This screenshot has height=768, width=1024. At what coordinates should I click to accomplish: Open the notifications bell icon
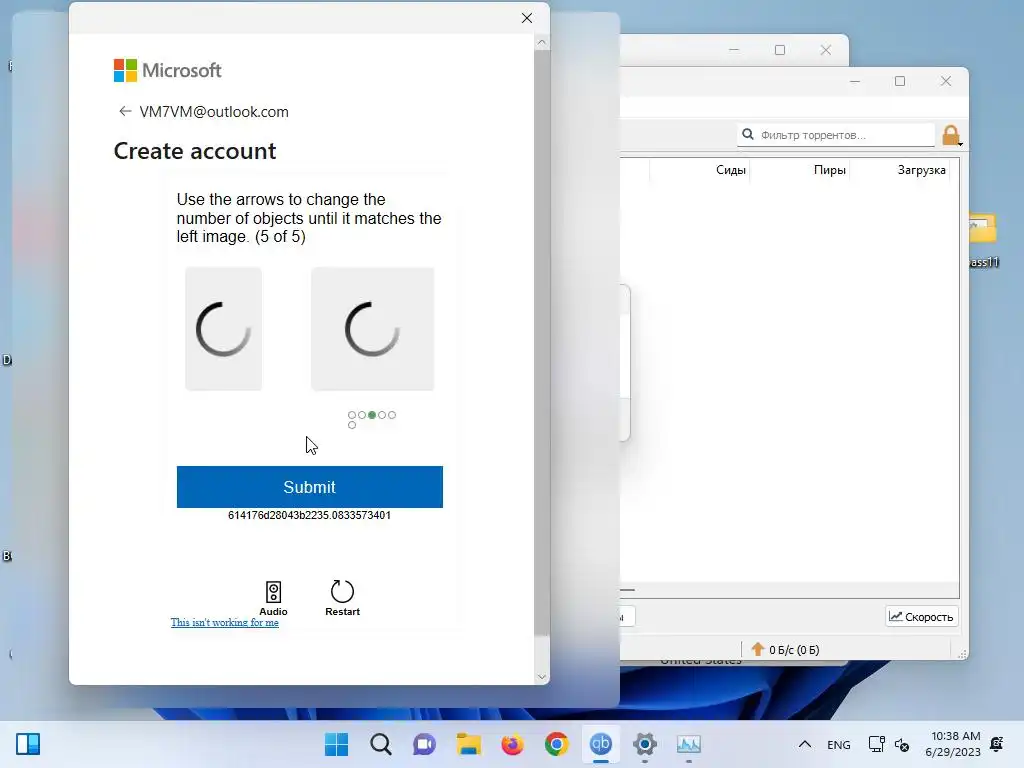point(997,744)
